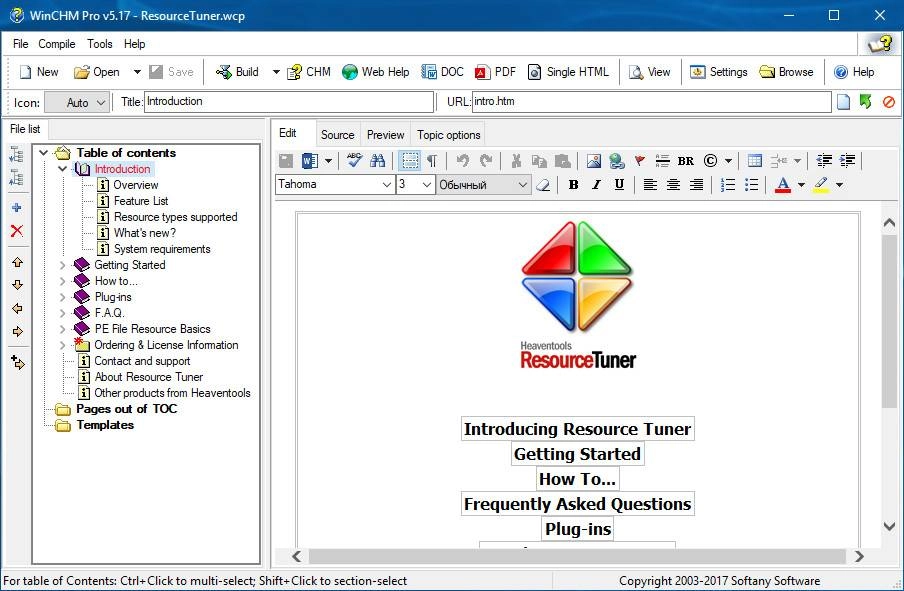This screenshot has width=904, height=591.
Task: Collapse the Introduction node
Action: [x=62, y=169]
